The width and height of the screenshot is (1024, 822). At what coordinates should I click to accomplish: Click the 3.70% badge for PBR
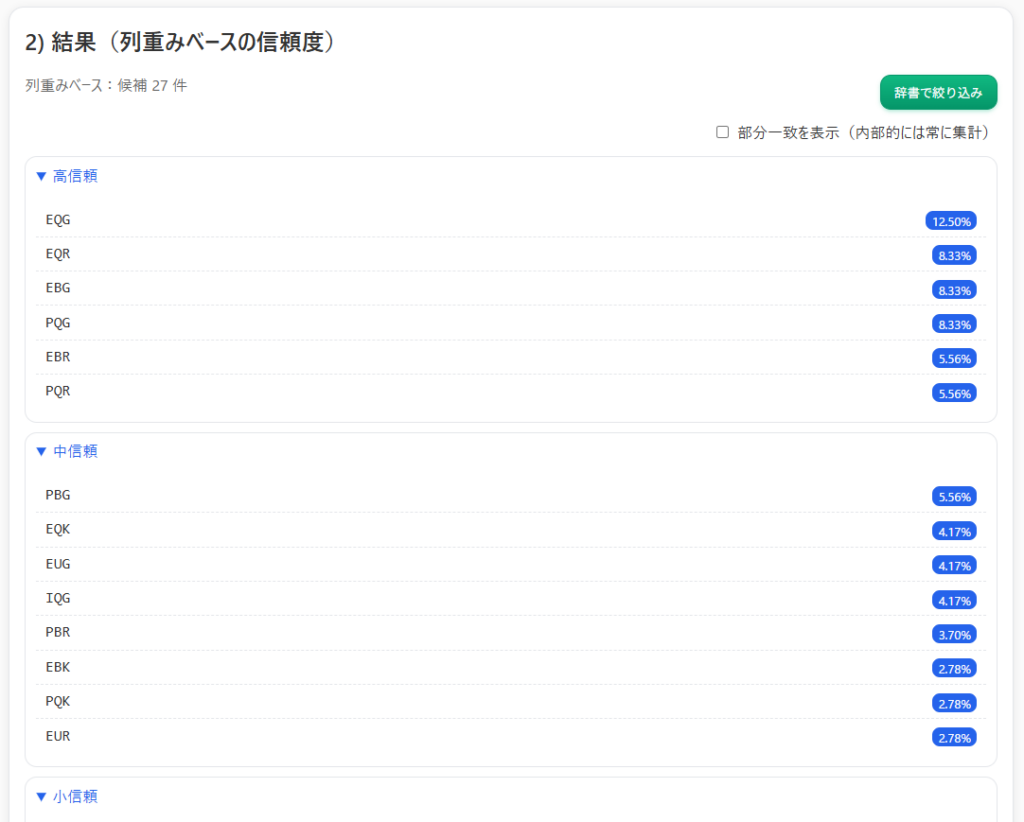954,634
